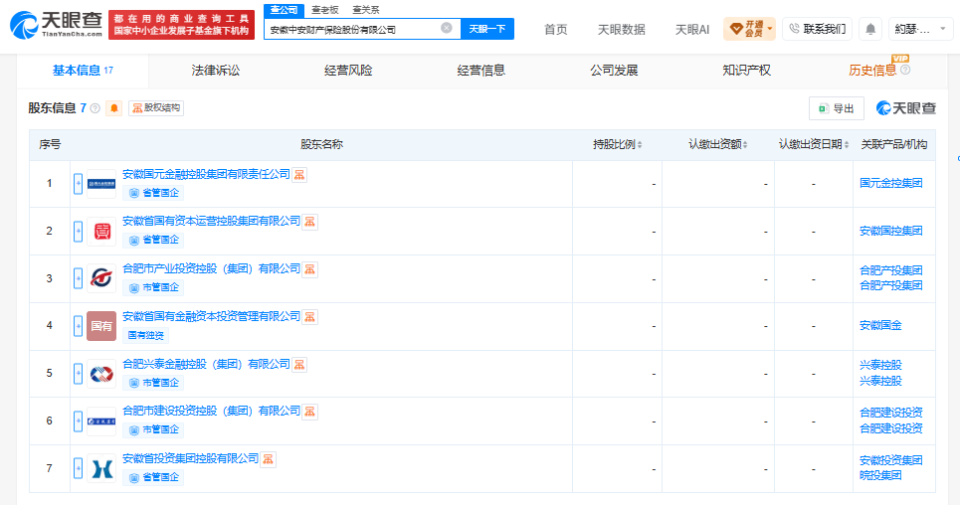Select the 查关系 search tab

click(366, 10)
